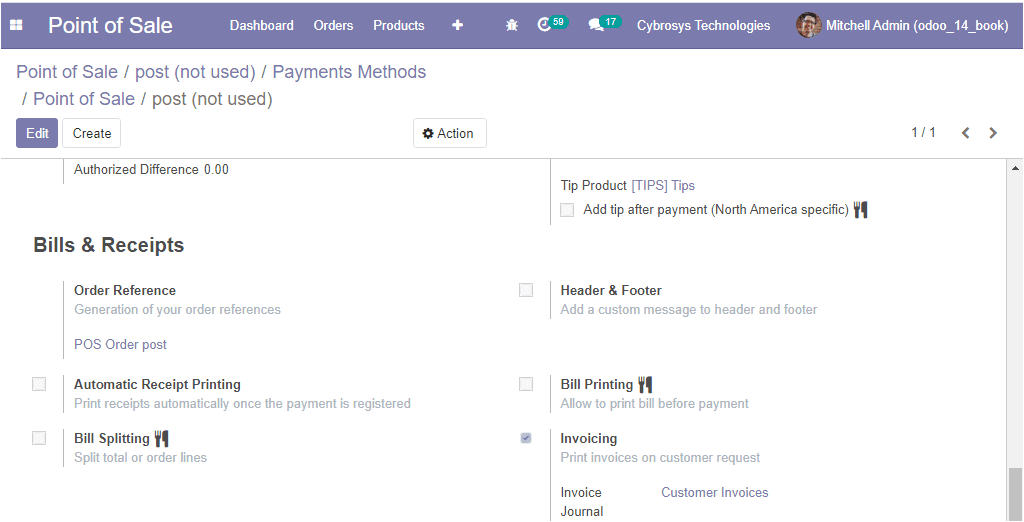This screenshot has width=1024, height=522.
Task: Click the Bills & Receipts heading
Action: tap(108, 245)
